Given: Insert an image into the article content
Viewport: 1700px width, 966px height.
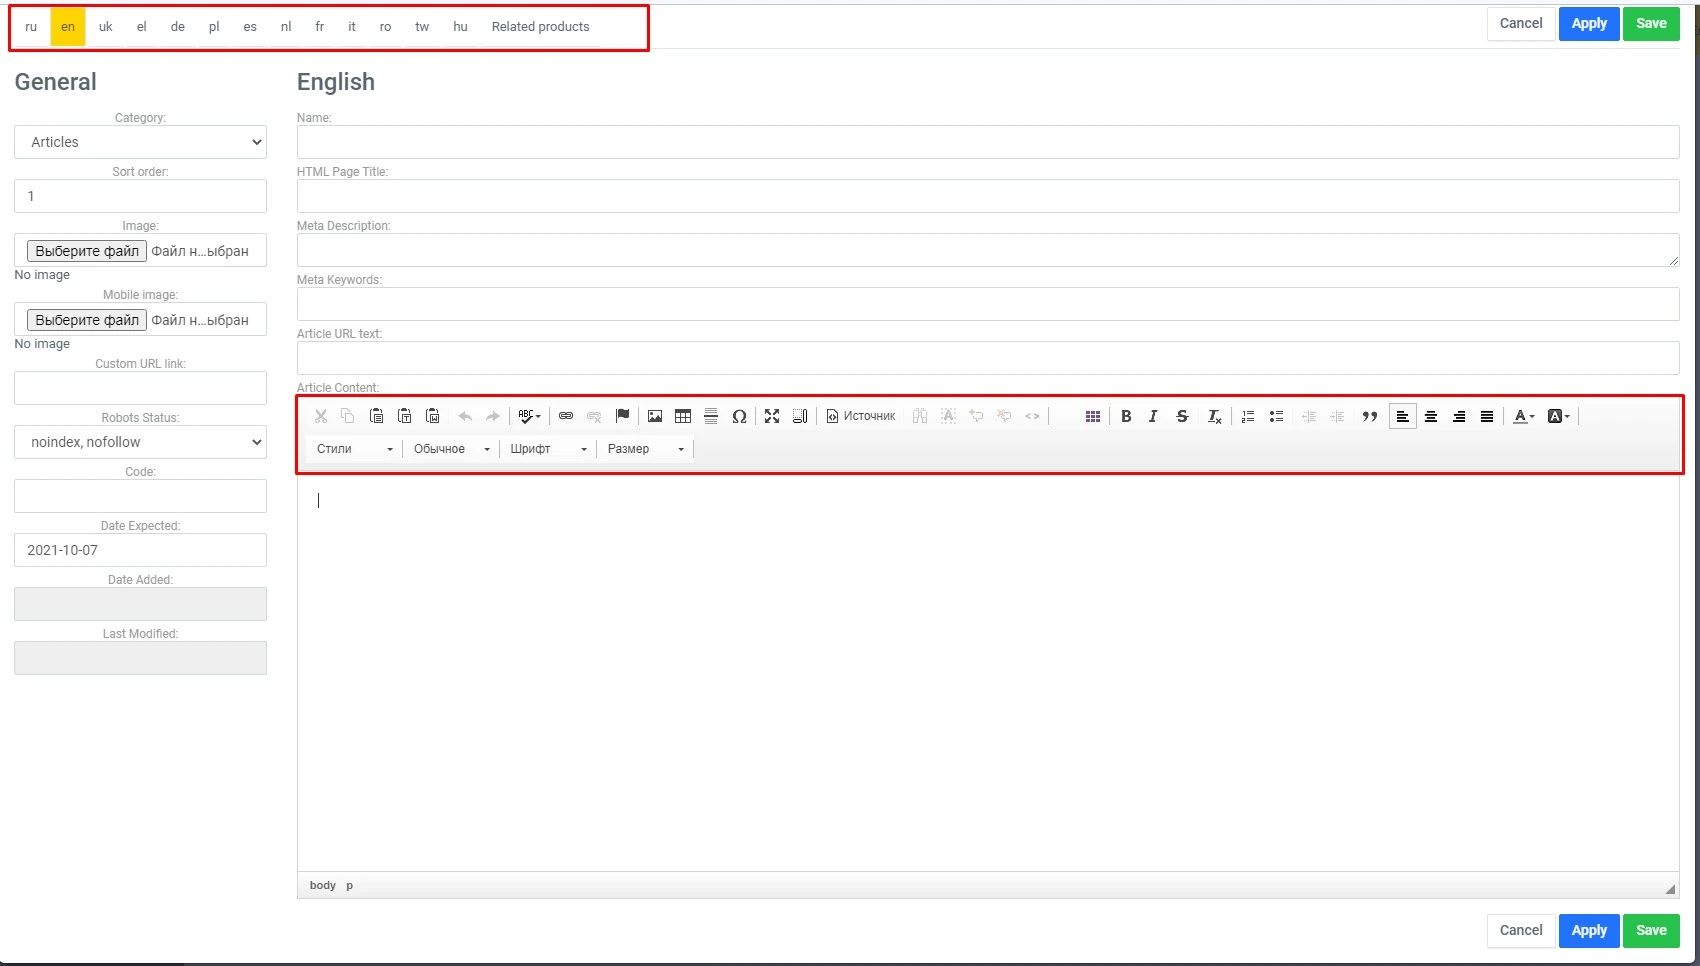Looking at the screenshot, I should pyautogui.click(x=655, y=416).
